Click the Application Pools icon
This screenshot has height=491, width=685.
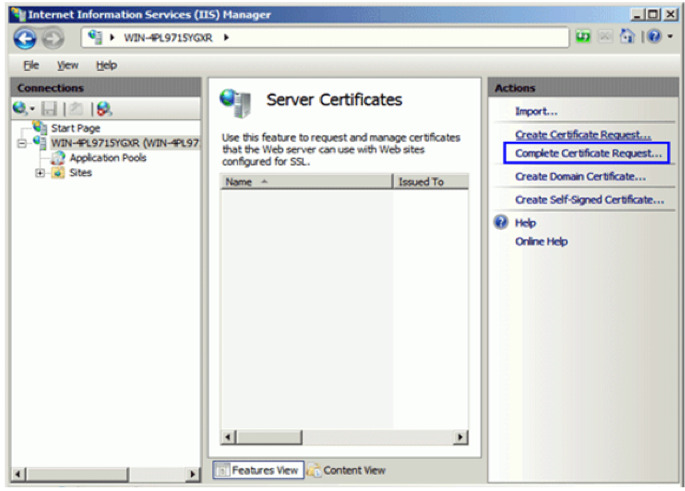[58, 158]
